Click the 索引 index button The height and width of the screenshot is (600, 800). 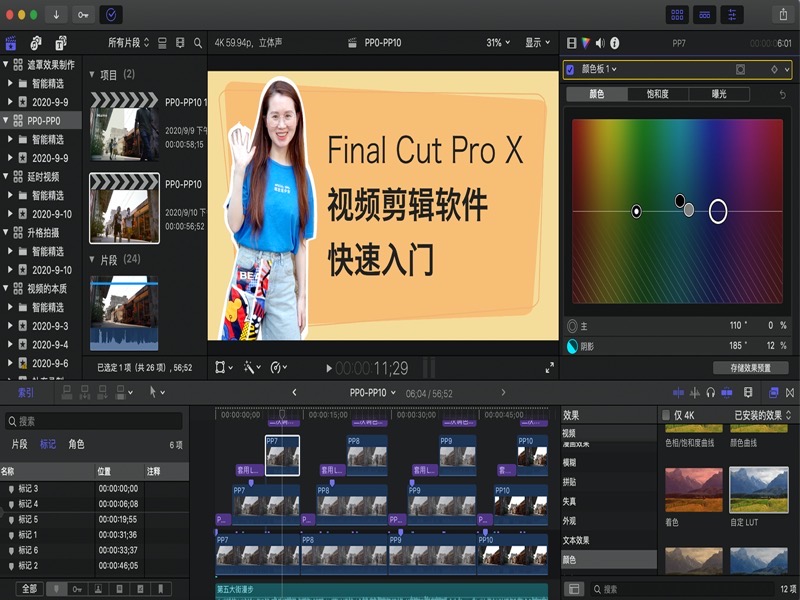[x=26, y=392]
